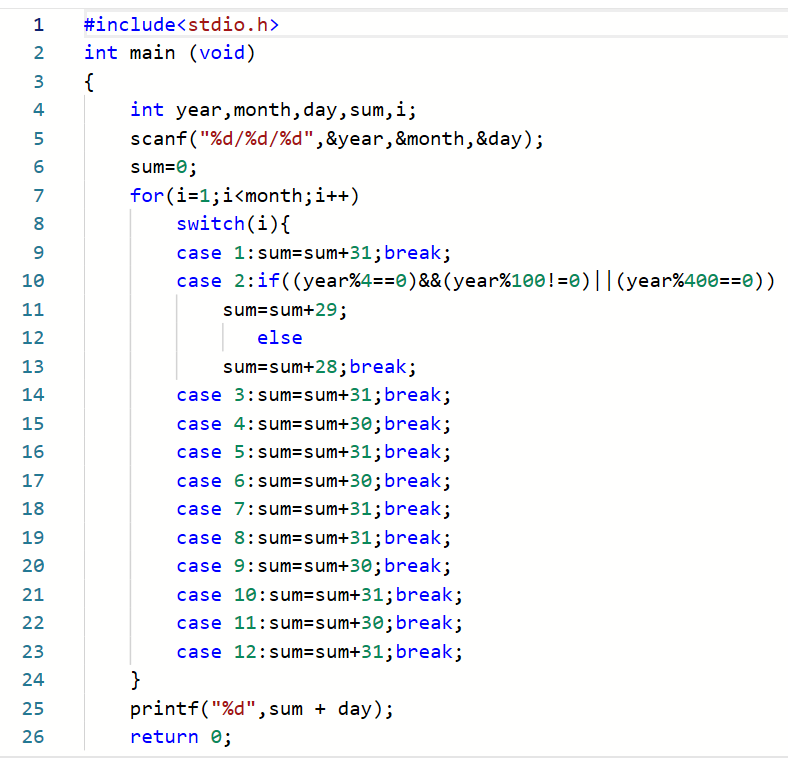Click 'sum=sum+29;' on line 11
The height and width of the screenshot is (762, 788).
285,310
